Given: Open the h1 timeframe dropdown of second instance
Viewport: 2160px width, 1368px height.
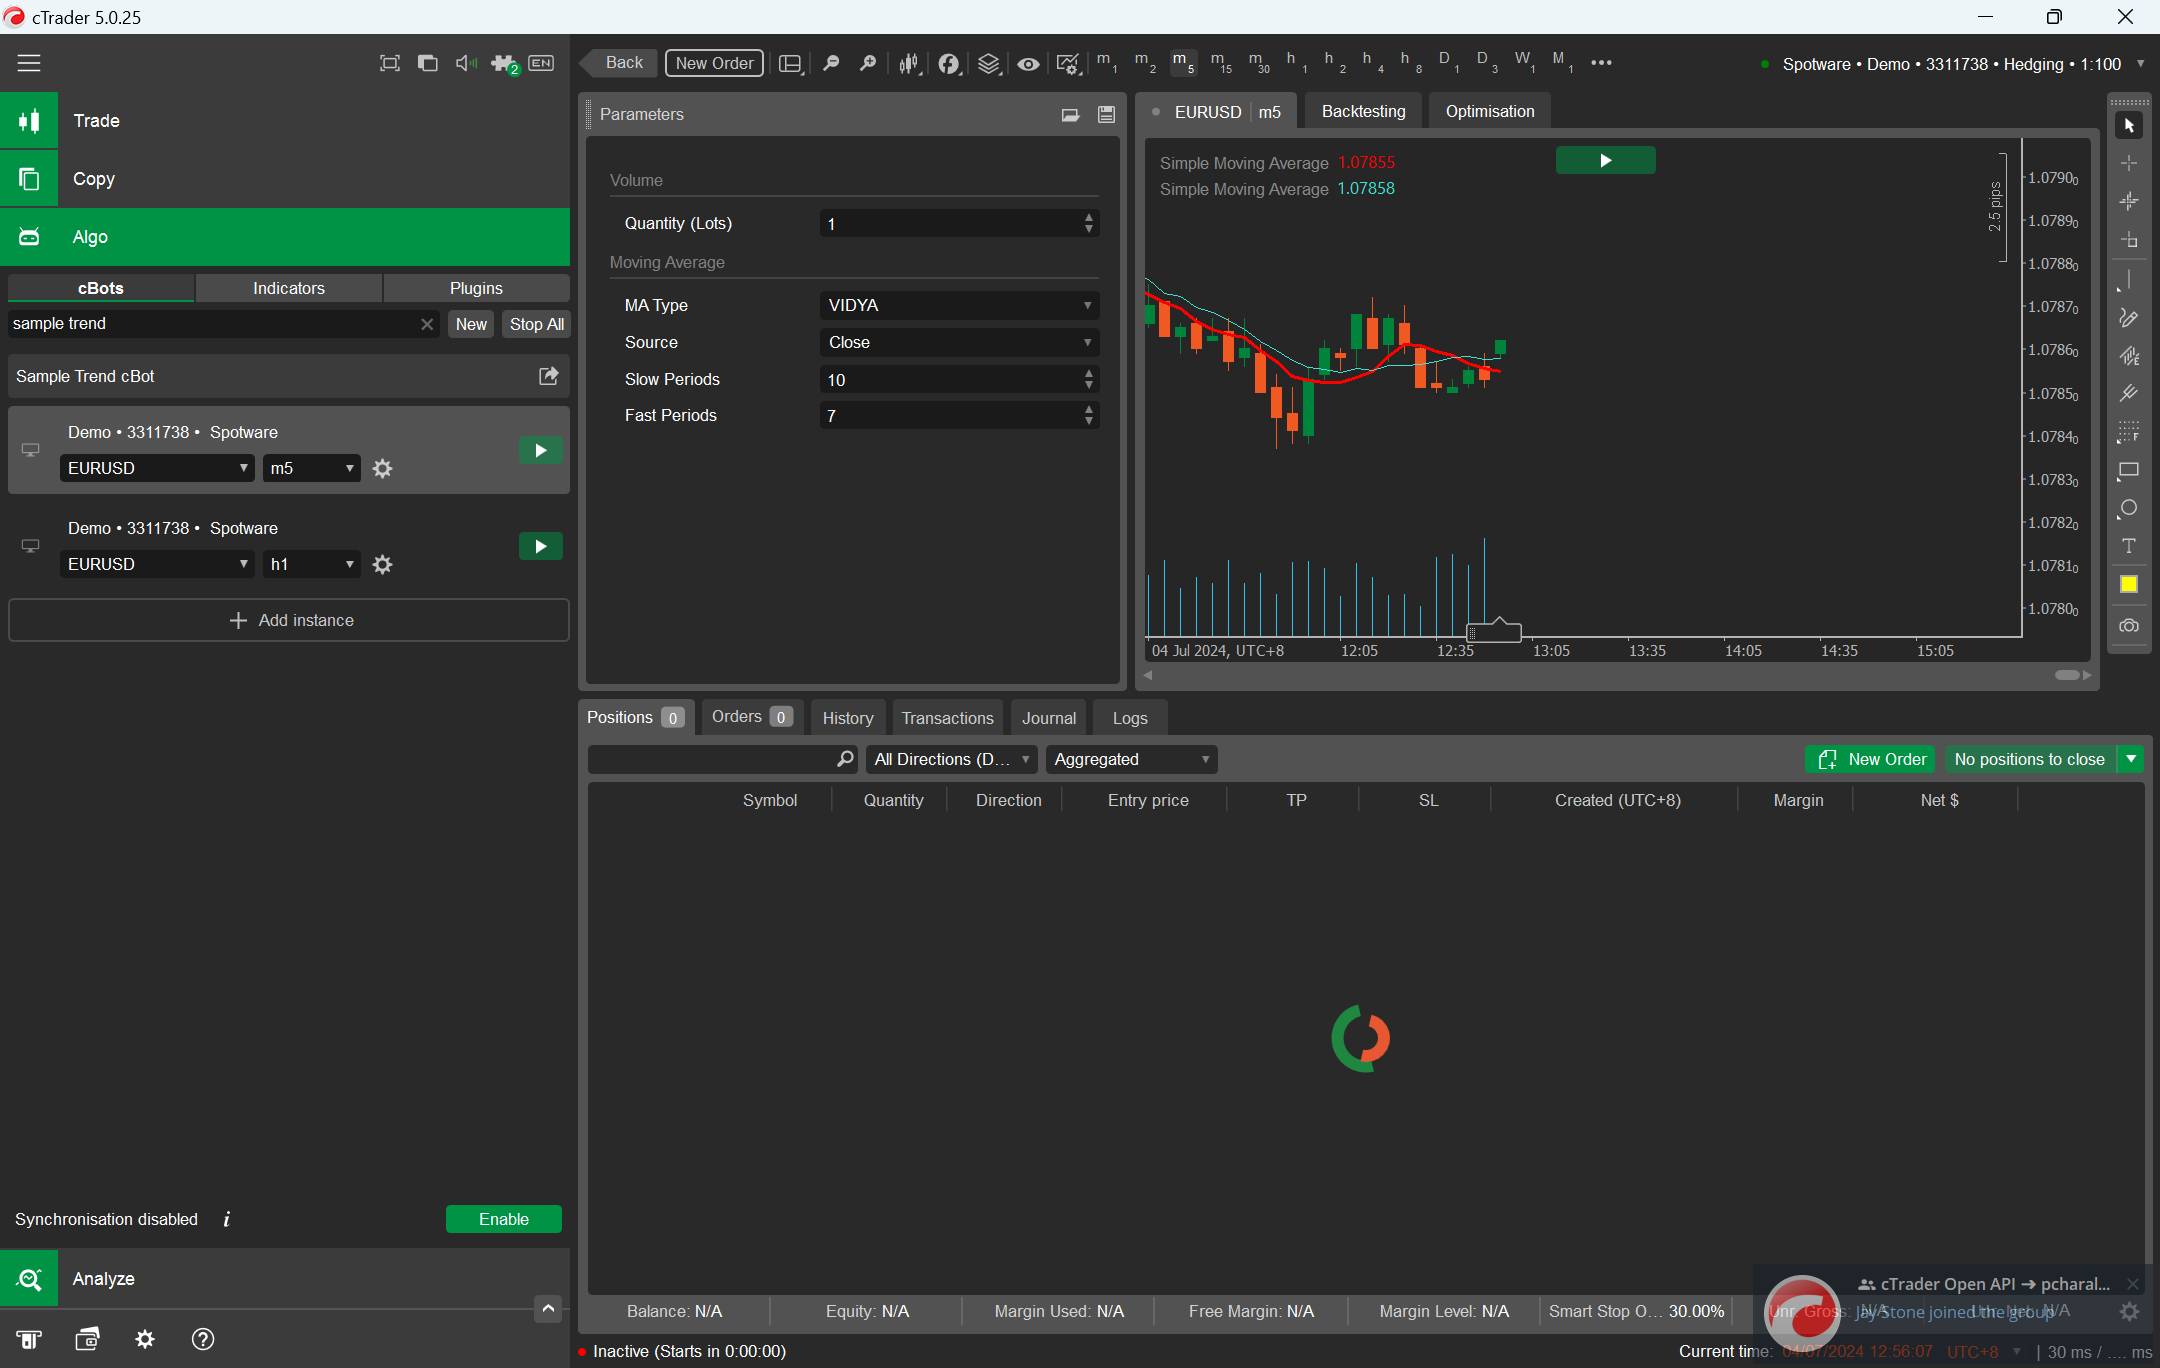Looking at the screenshot, I should tap(312, 564).
